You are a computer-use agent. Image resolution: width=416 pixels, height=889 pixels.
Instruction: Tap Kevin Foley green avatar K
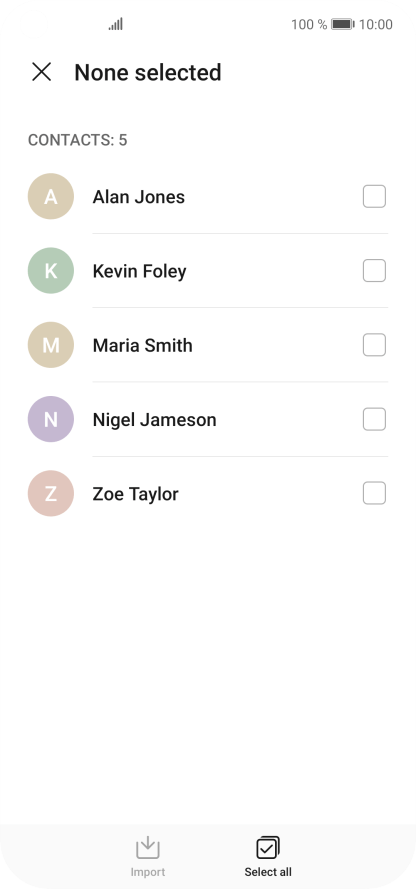click(51, 270)
